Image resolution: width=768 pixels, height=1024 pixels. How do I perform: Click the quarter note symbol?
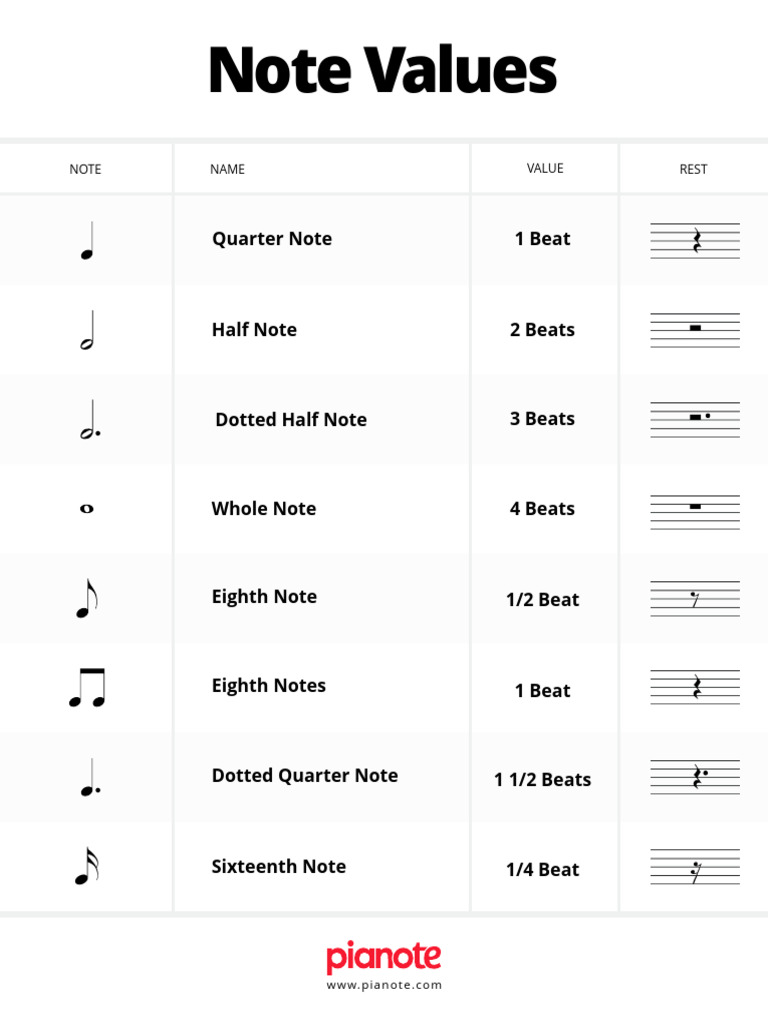coord(87,241)
